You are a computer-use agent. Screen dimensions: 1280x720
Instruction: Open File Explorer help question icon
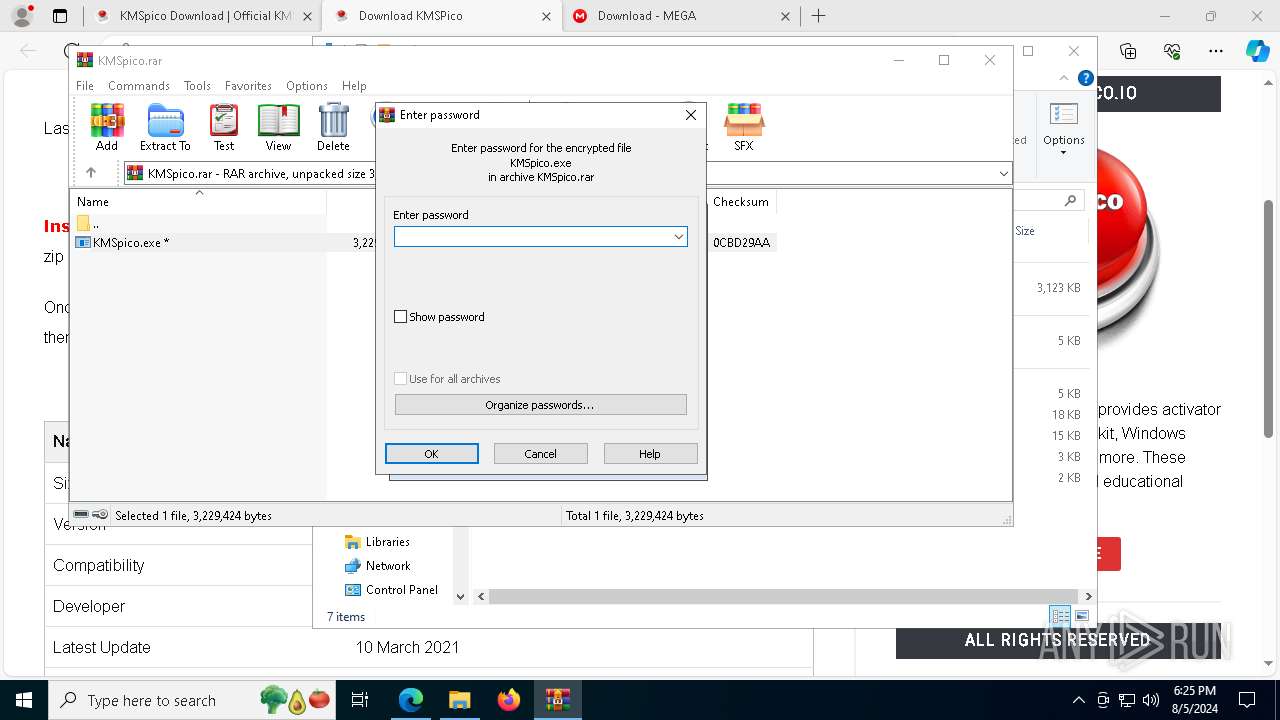click(1085, 78)
